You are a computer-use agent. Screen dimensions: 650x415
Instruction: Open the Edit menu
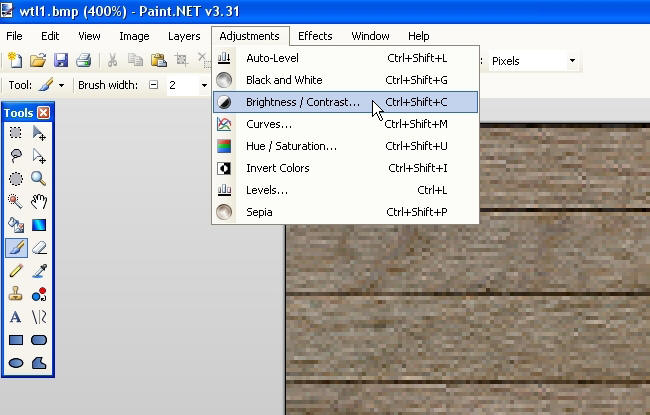pyautogui.click(x=50, y=36)
